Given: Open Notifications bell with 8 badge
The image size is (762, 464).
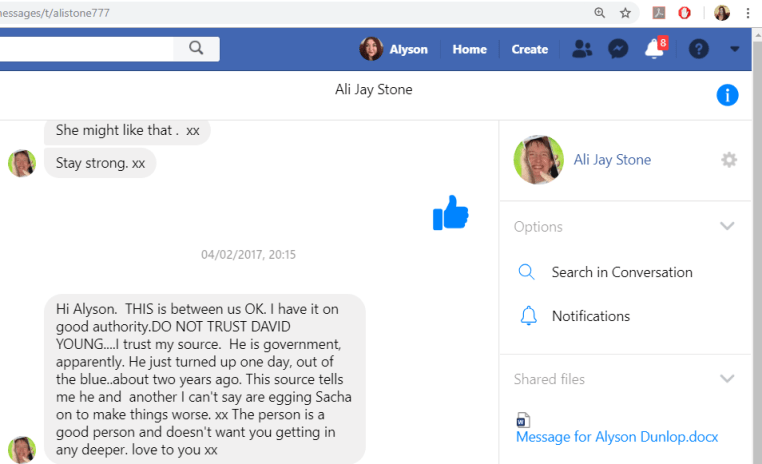Looking at the screenshot, I should 655,49.
